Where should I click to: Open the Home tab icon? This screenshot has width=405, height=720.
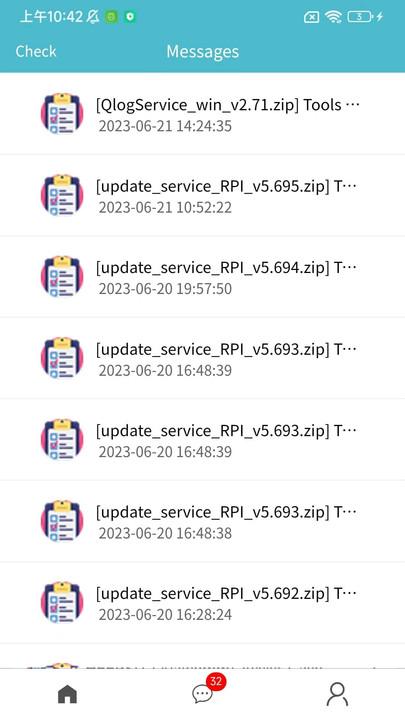(68, 694)
